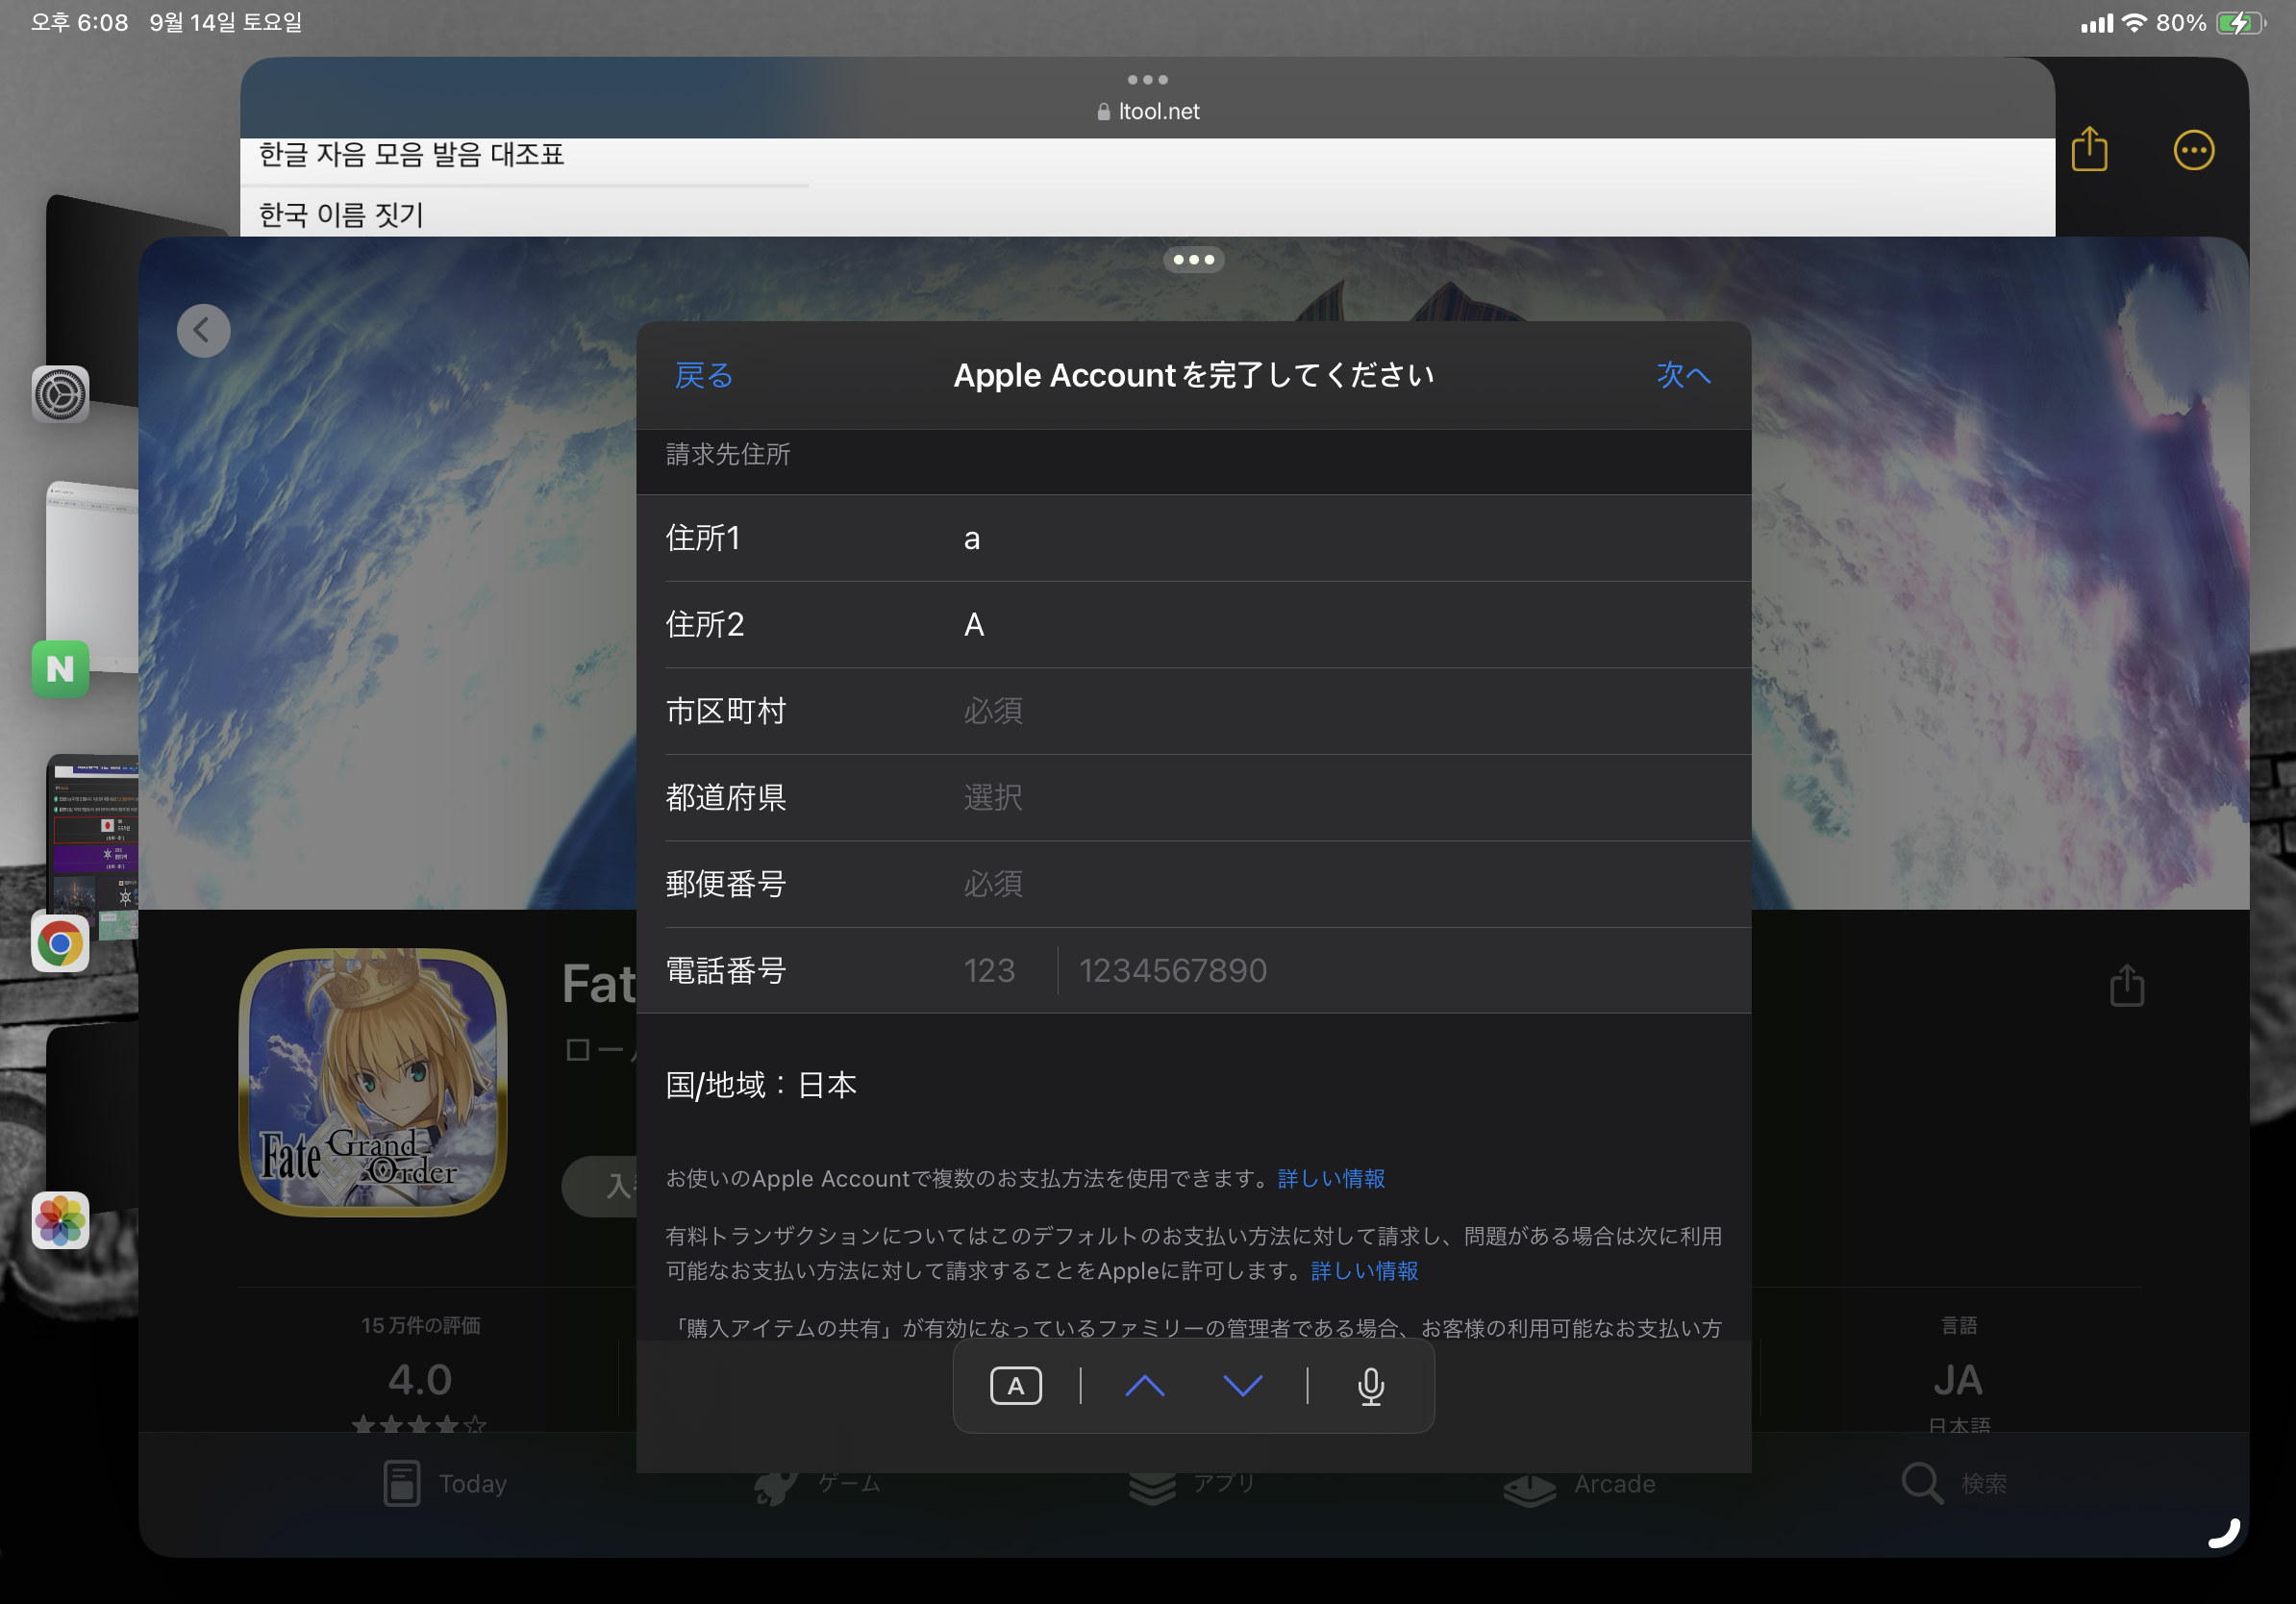This screenshot has width=2296, height=1604.
Task: Tap the back chevron on App Store page
Action: click(x=203, y=330)
